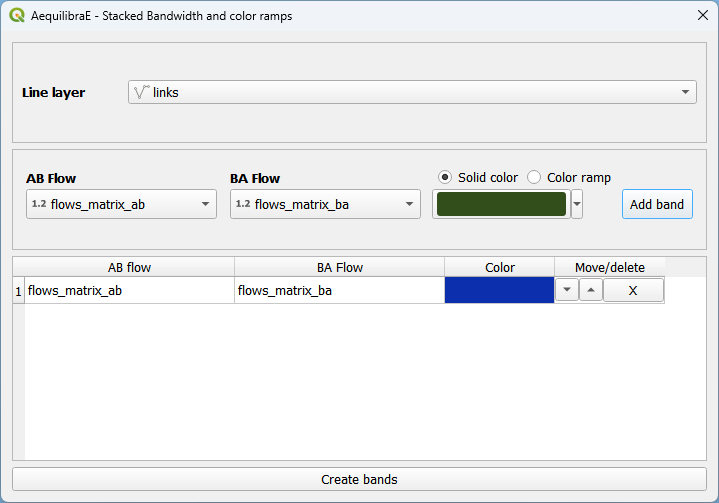Screen dimensions: 719x503
Task: Click the BA Flow column header
Action: click(339, 267)
